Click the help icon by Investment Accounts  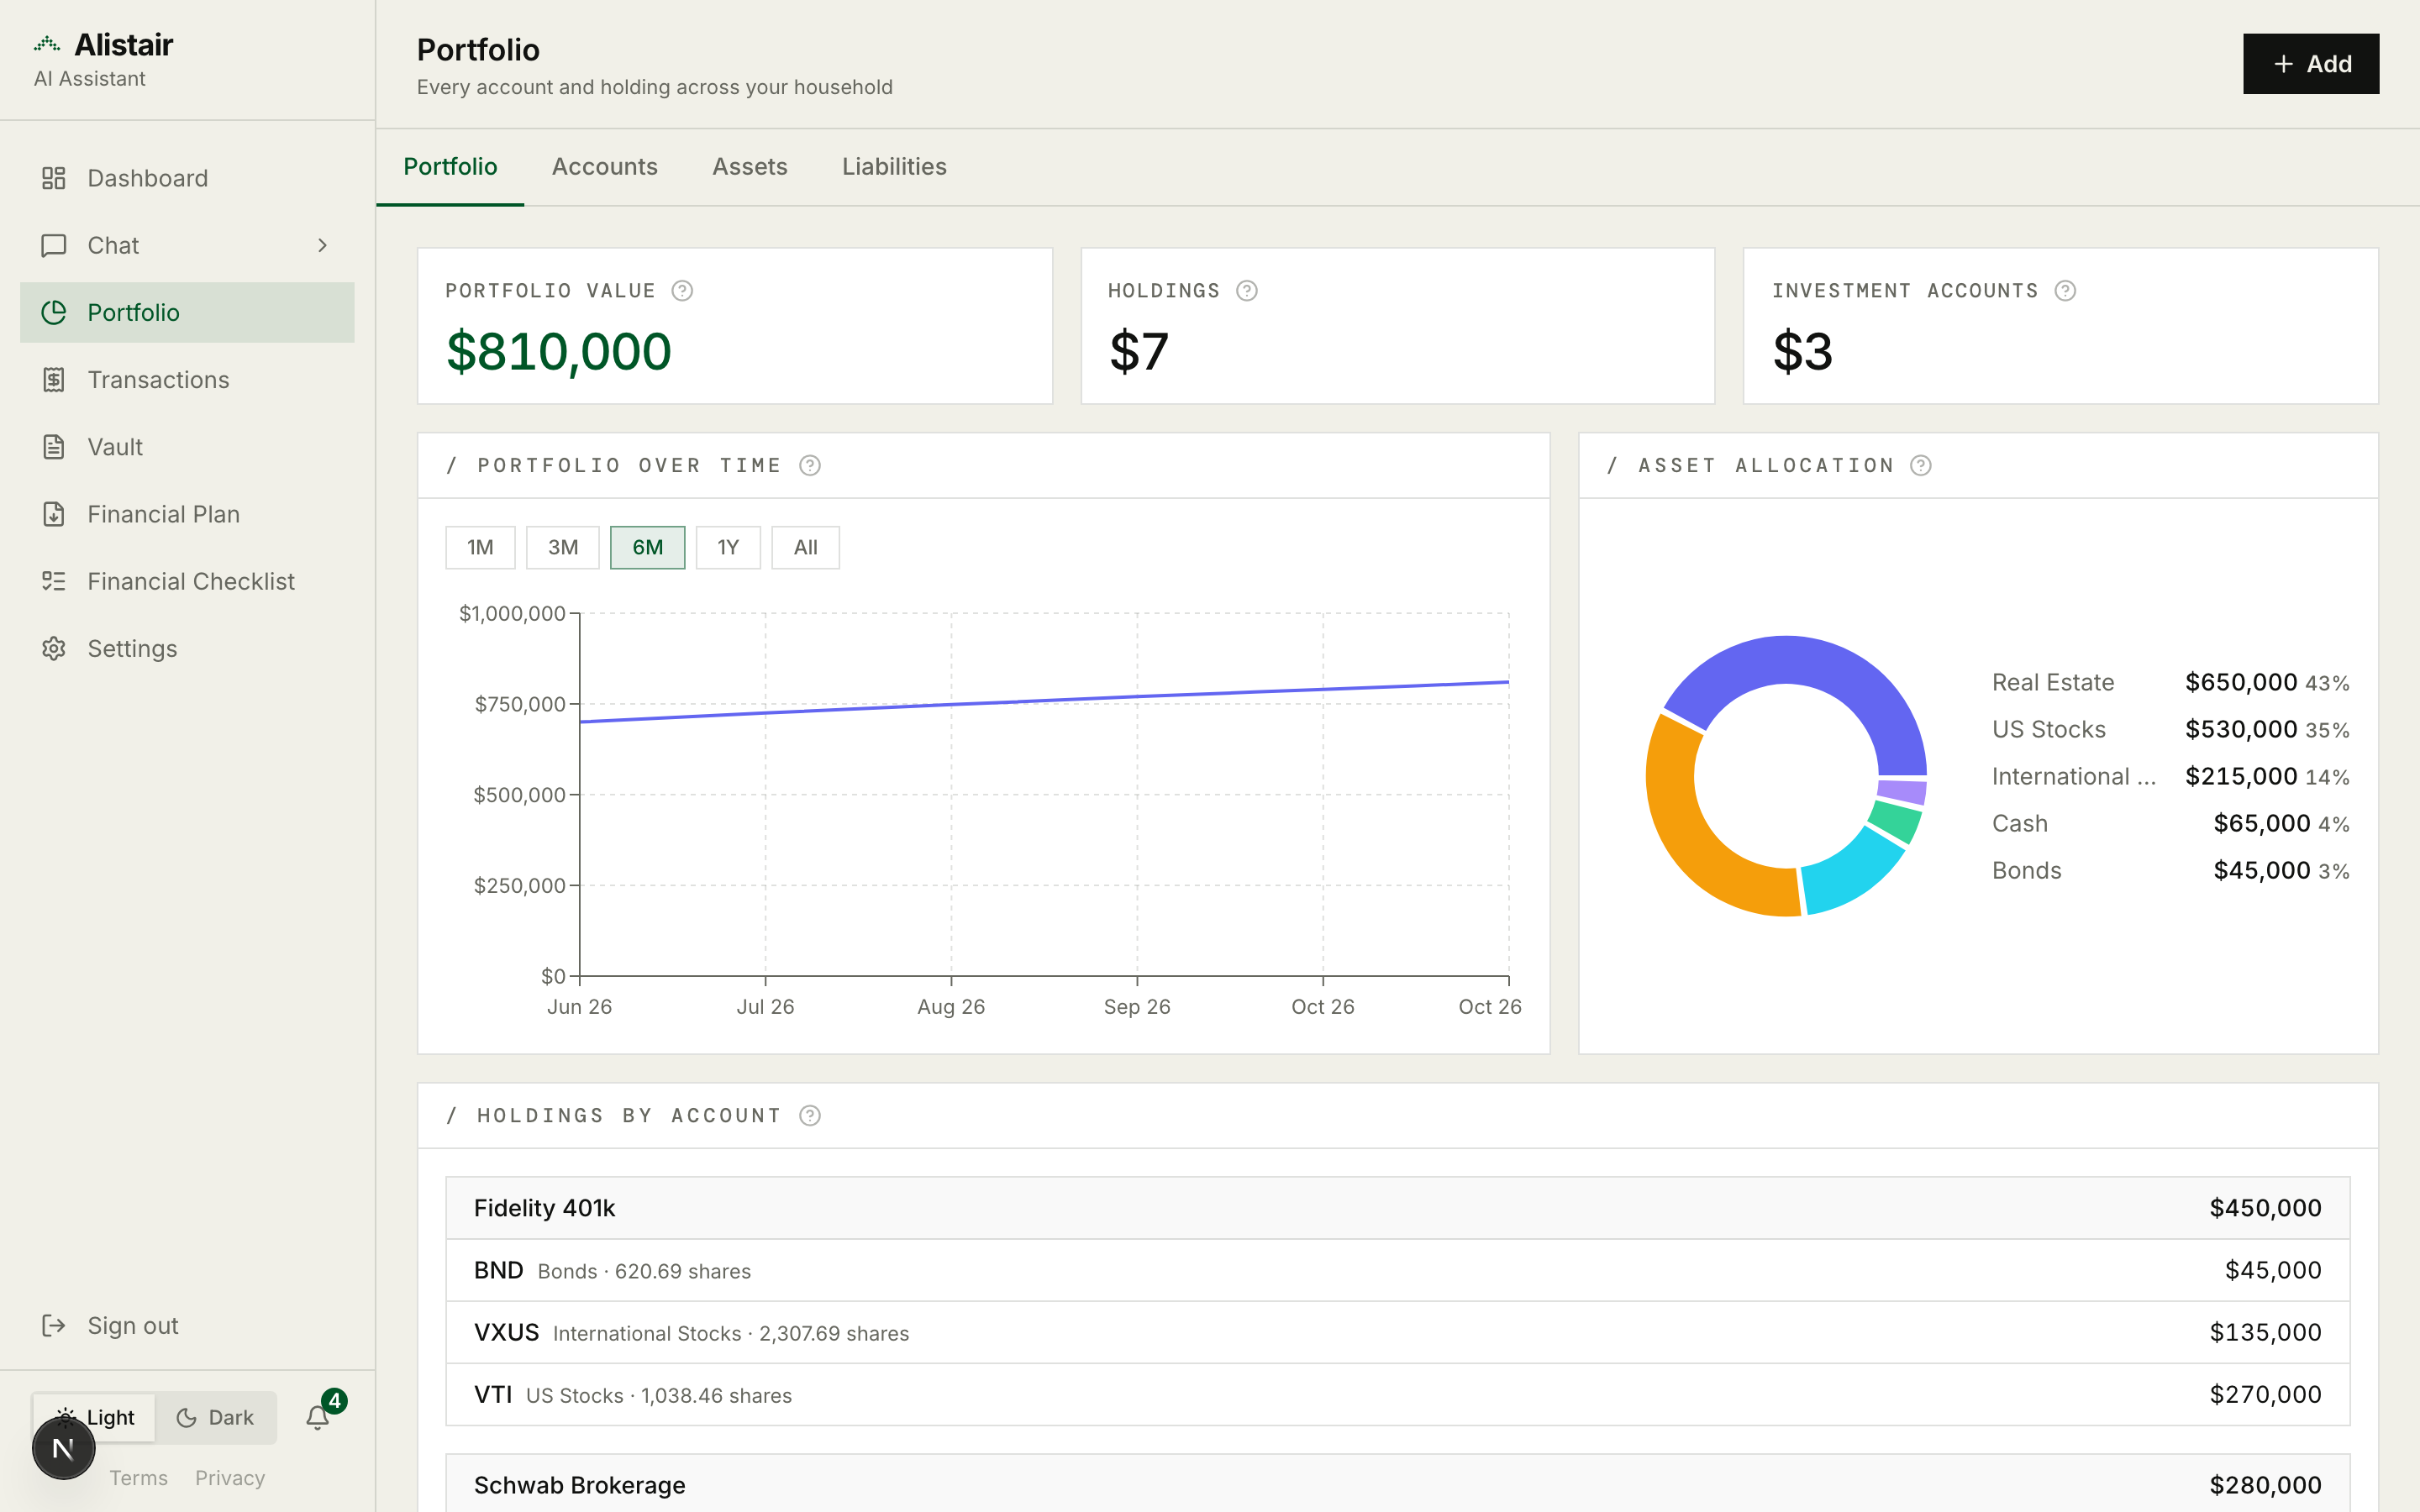(2065, 291)
